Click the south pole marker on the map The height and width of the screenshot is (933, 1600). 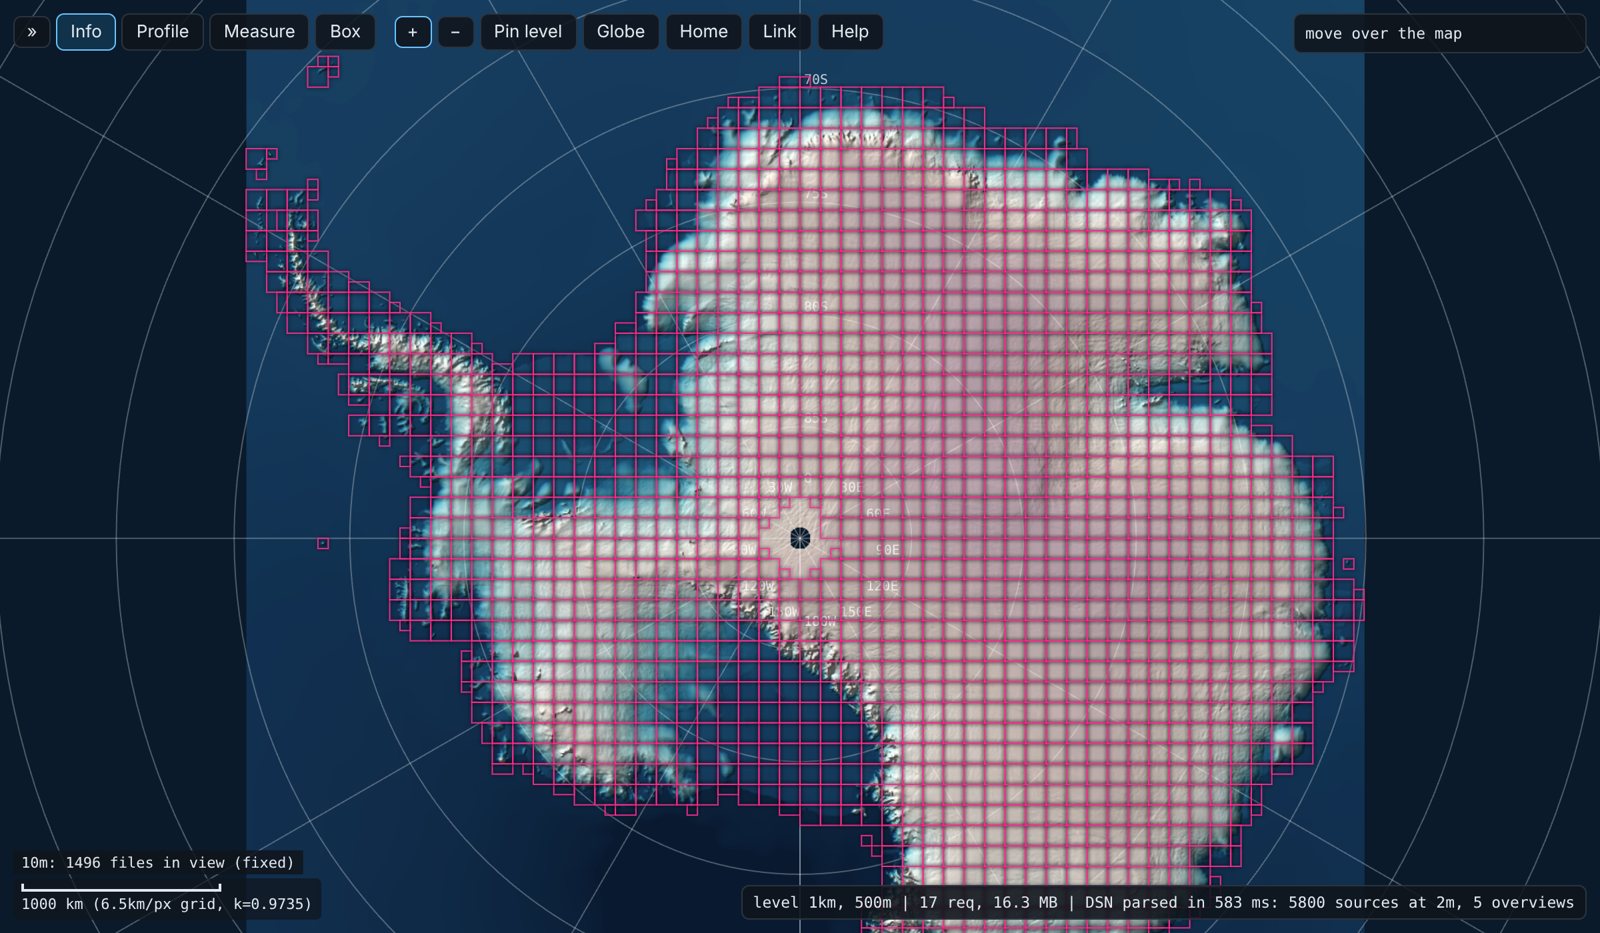[x=800, y=538]
